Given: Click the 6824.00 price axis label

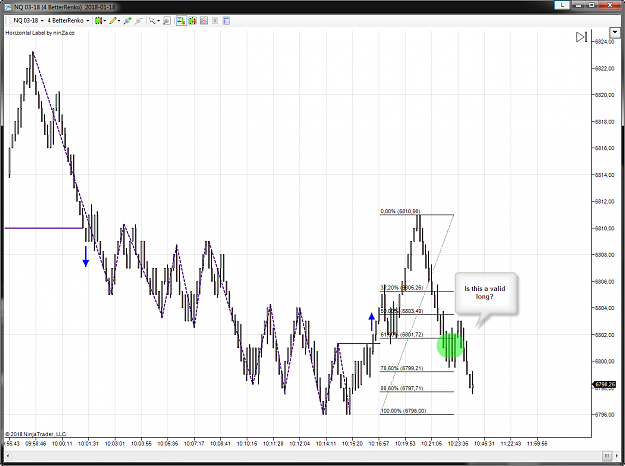Looking at the screenshot, I should [x=605, y=42].
